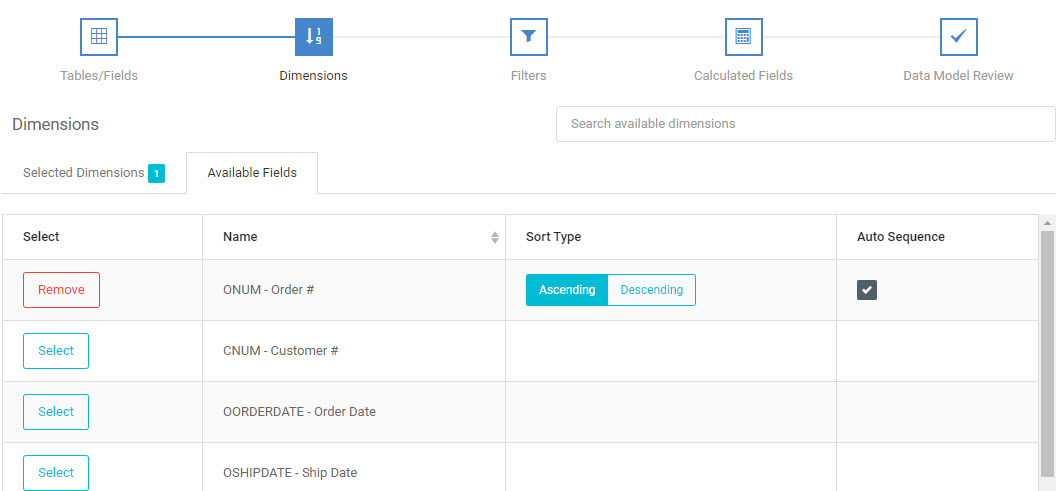Screen dimensions: 1063x491
Task: Click the scrollbar up arrow
Action: [x=1047, y=222]
